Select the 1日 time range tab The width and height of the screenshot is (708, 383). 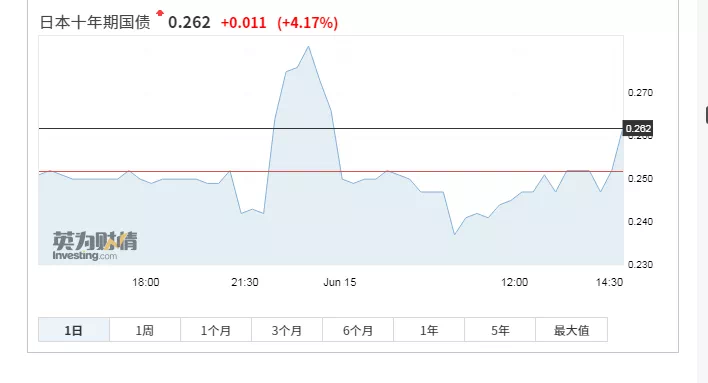click(x=74, y=330)
